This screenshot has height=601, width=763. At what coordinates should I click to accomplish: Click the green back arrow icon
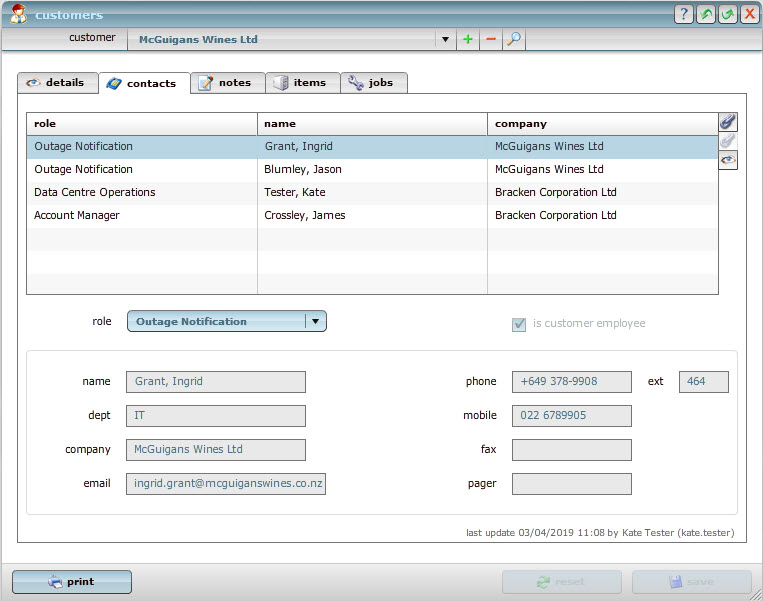(x=706, y=14)
